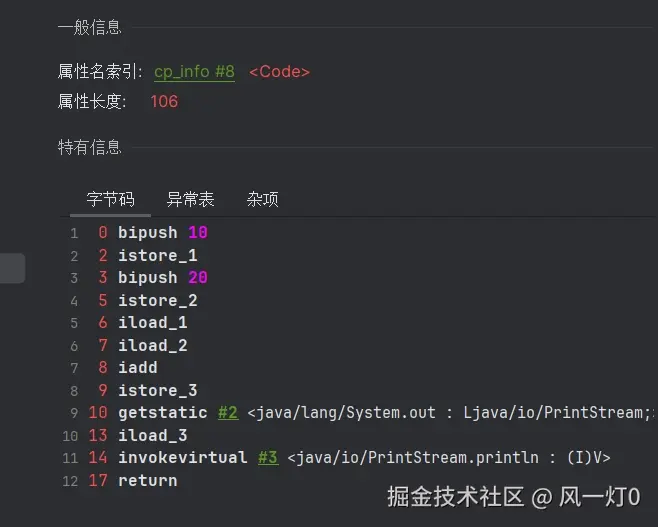
Task: Switch to the 字节码 tab
Action: tap(110, 199)
